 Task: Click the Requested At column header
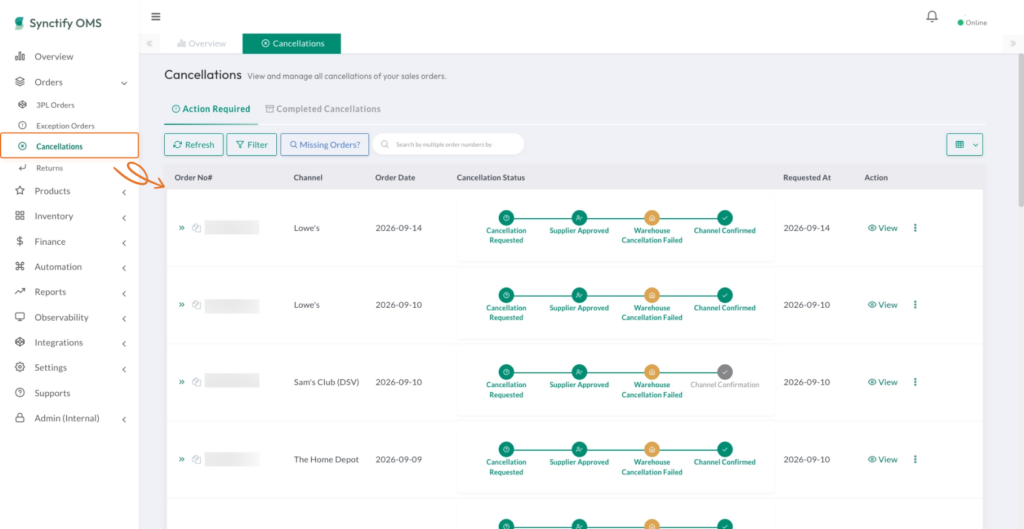tap(807, 178)
